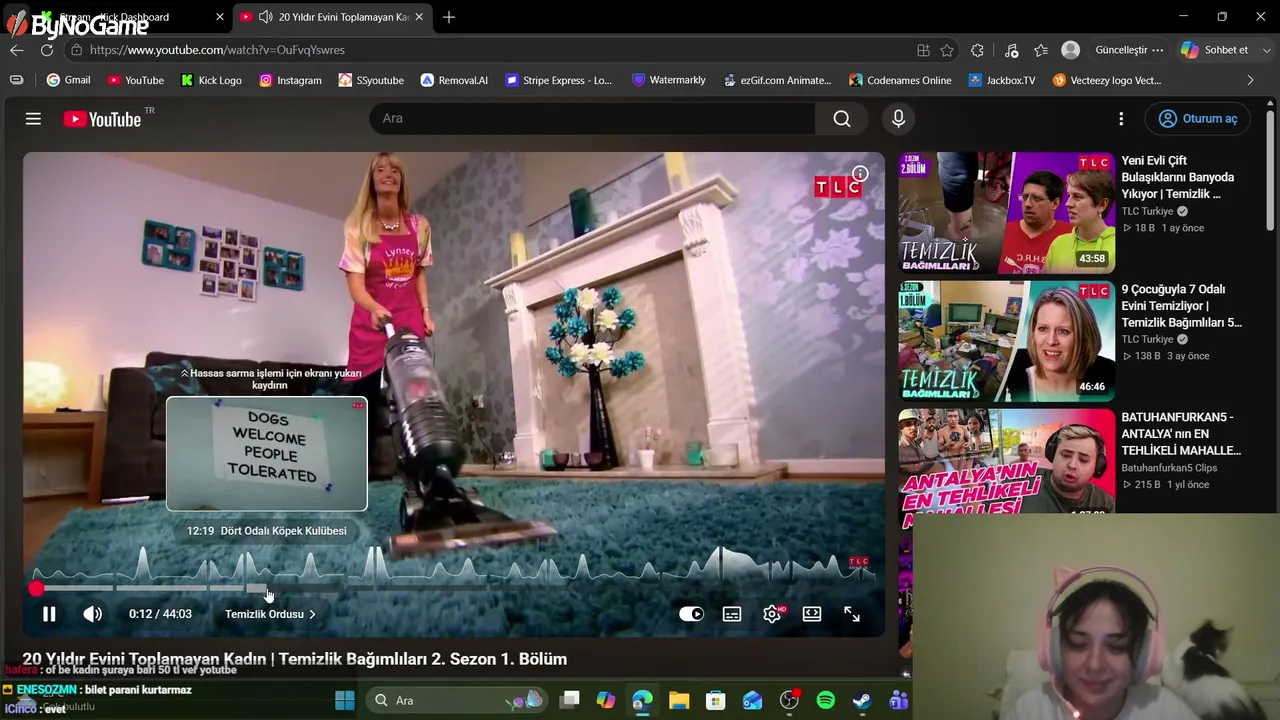Screen dimensions: 1280x720
Task: Mute the video using the speaker icon
Action: tap(92, 614)
